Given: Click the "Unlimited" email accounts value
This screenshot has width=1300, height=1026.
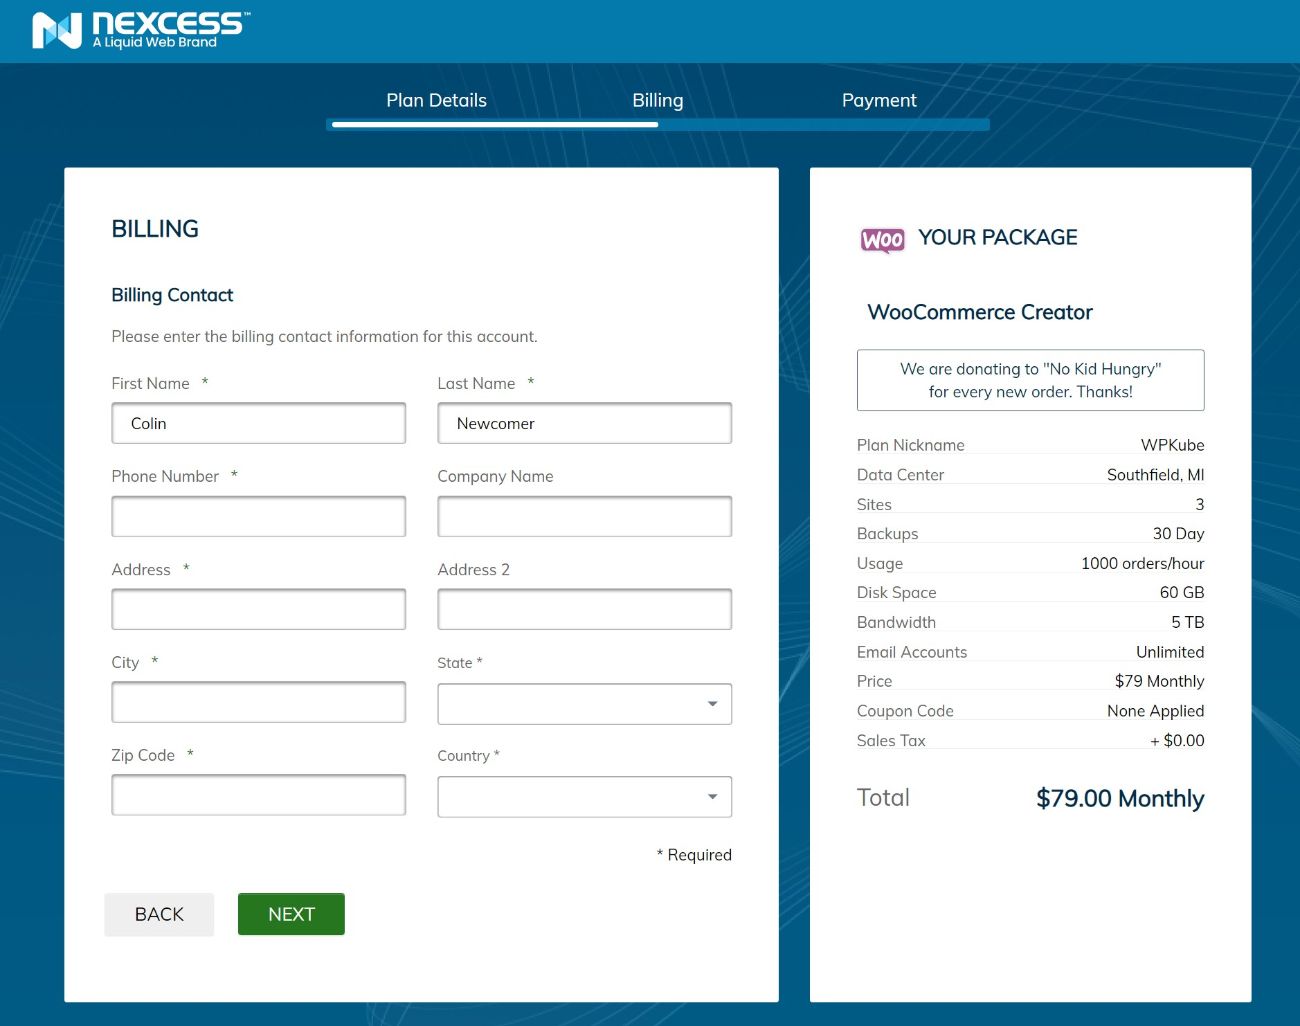Looking at the screenshot, I should (x=1170, y=652).
